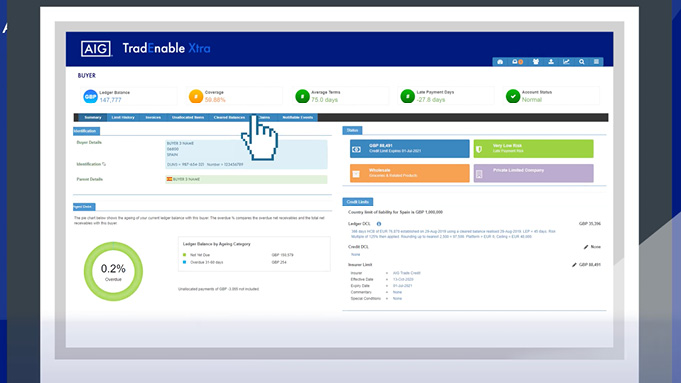The image size is (681, 383).
Task: Open the users group icon
Action: [x=536, y=62]
